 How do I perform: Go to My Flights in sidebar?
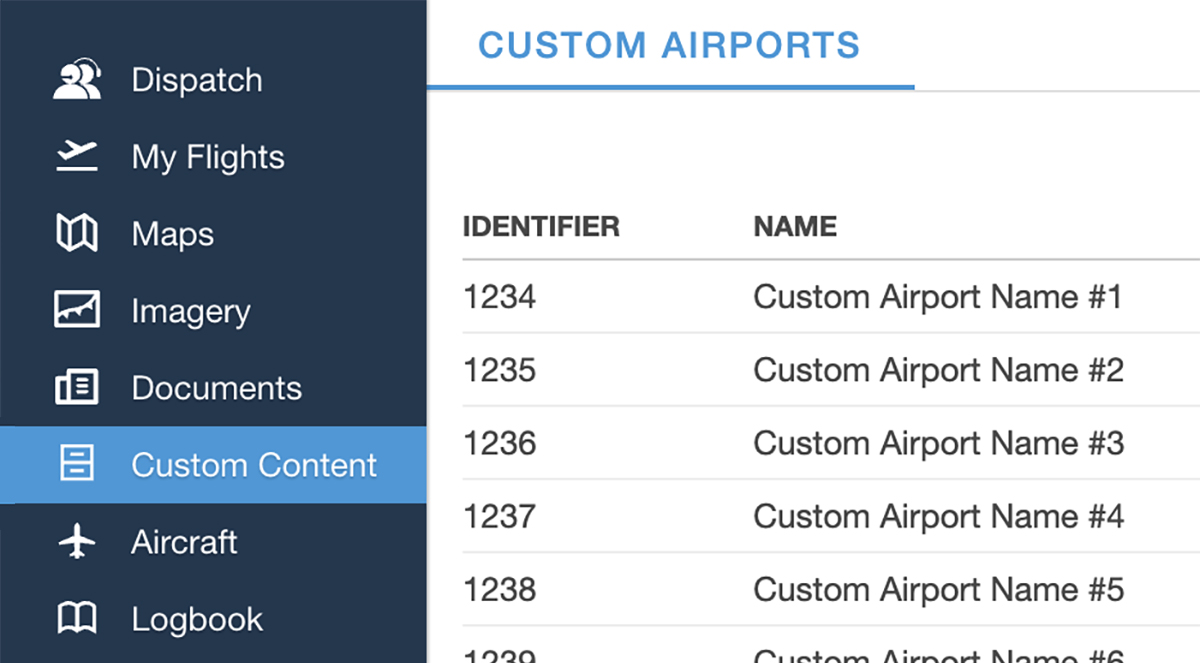pos(208,157)
